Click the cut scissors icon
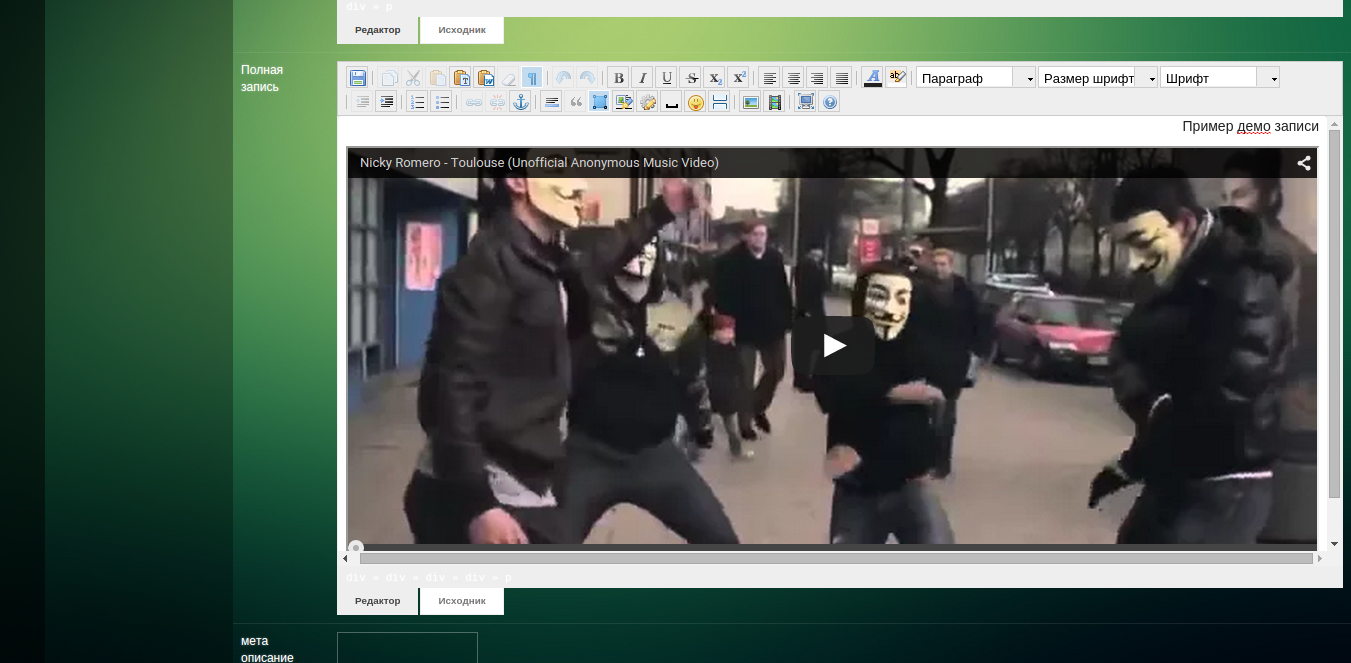 click(x=413, y=78)
